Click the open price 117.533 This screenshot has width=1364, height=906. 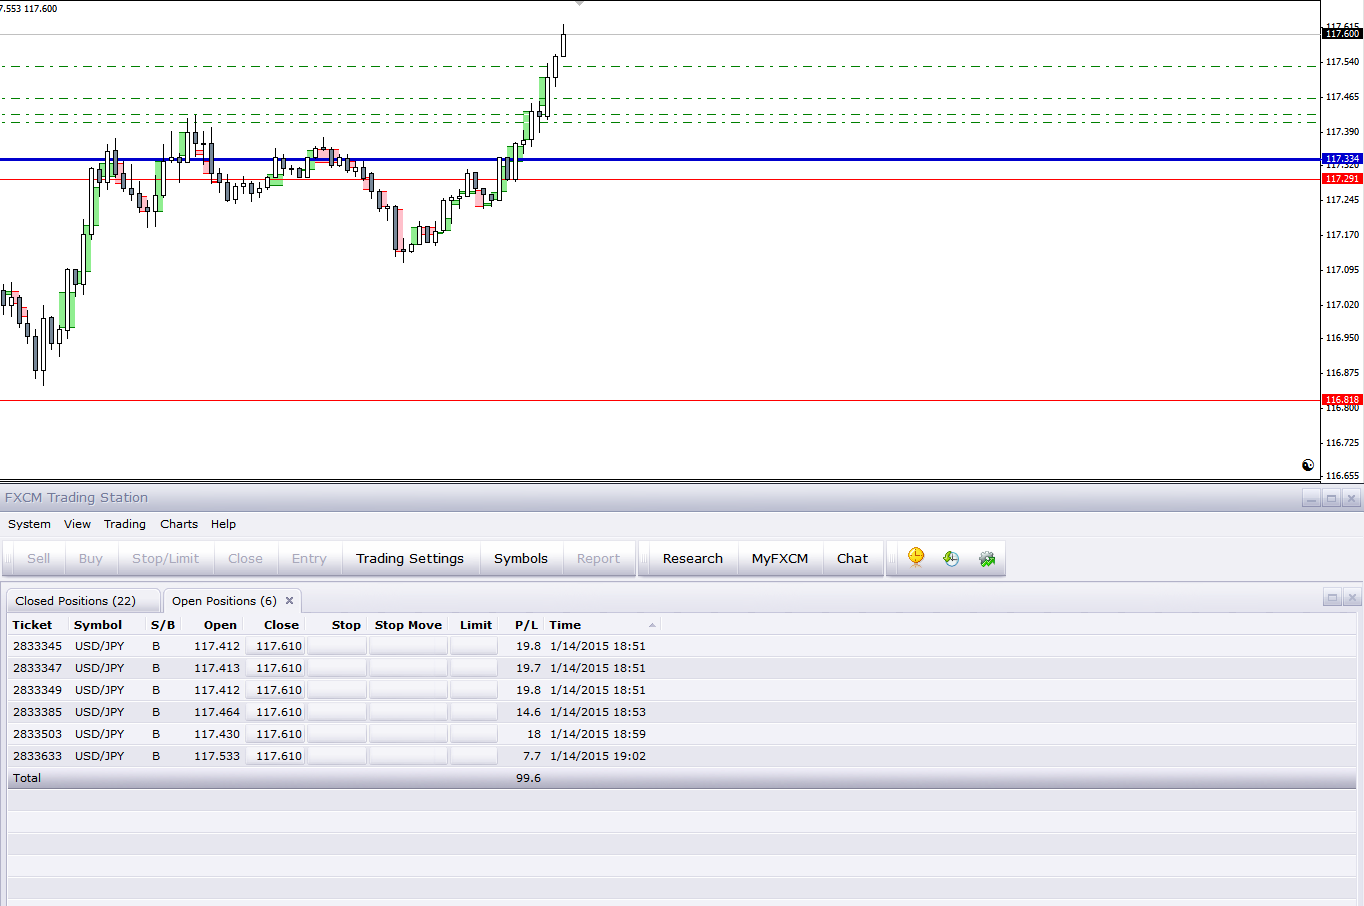(217, 756)
